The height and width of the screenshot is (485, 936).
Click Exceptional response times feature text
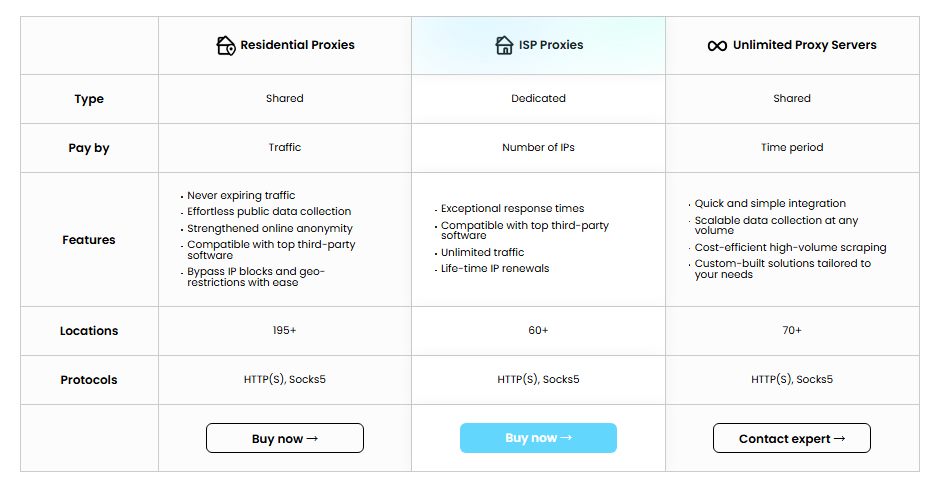(512, 209)
